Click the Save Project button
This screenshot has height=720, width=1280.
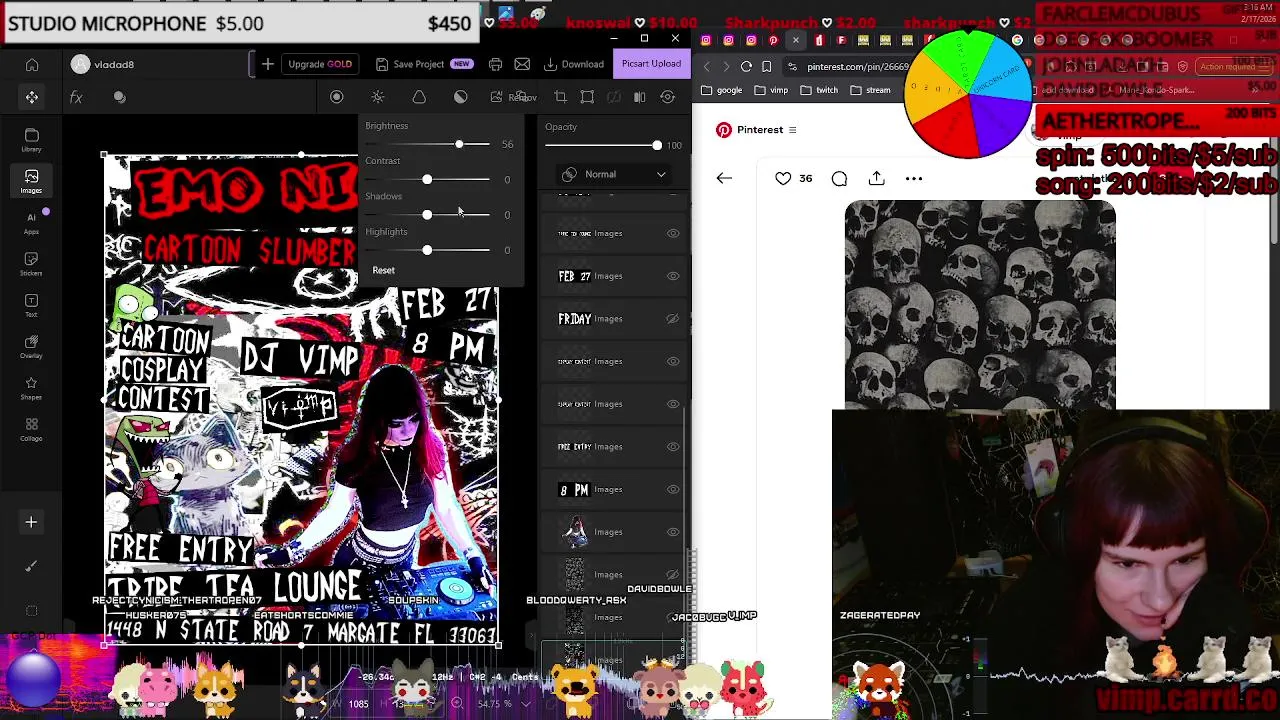click(423, 64)
